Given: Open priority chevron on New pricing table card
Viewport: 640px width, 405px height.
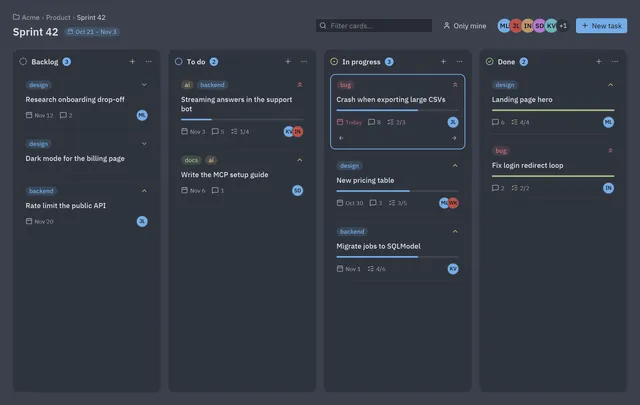Looking at the screenshot, I should [x=455, y=166].
